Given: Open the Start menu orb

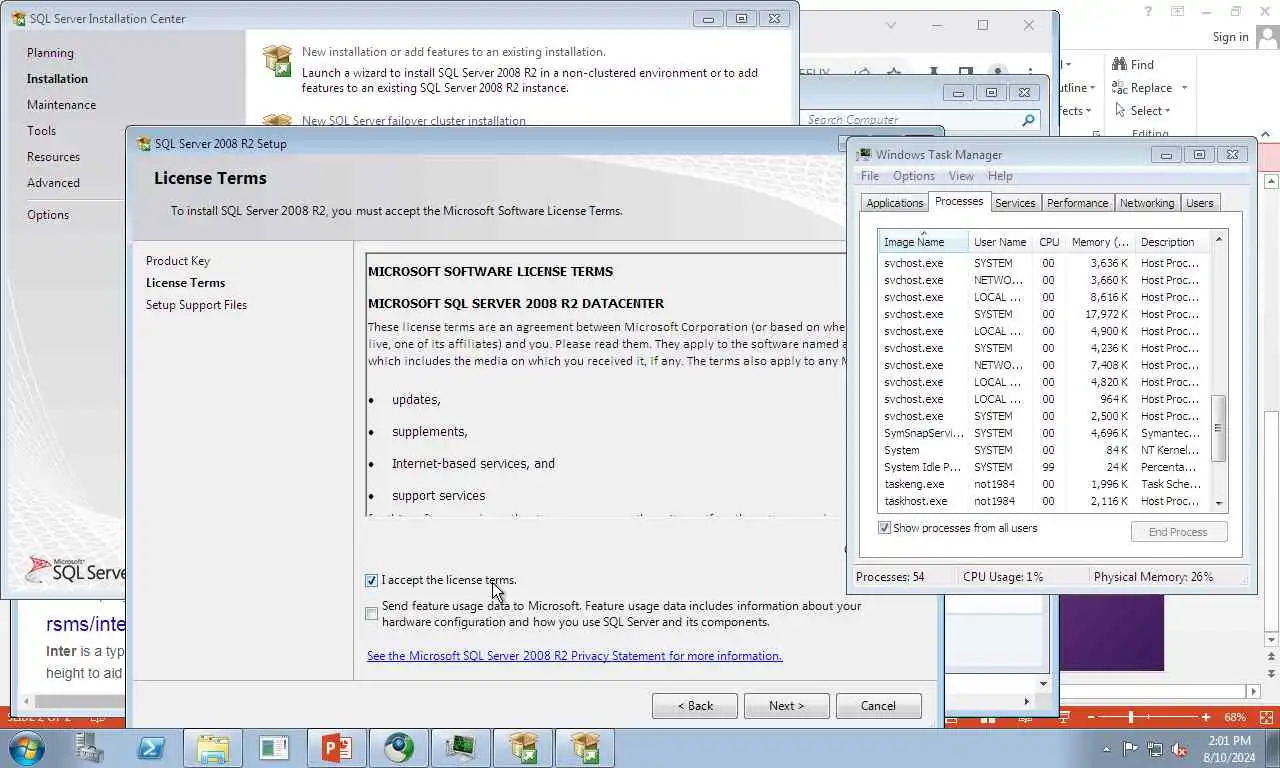Looking at the screenshot, I should pyautogui.click(x=26, y=748).
